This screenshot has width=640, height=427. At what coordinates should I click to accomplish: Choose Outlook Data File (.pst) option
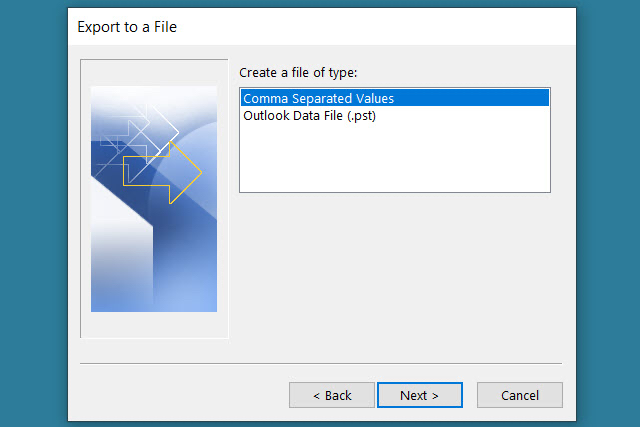[309, 115]
